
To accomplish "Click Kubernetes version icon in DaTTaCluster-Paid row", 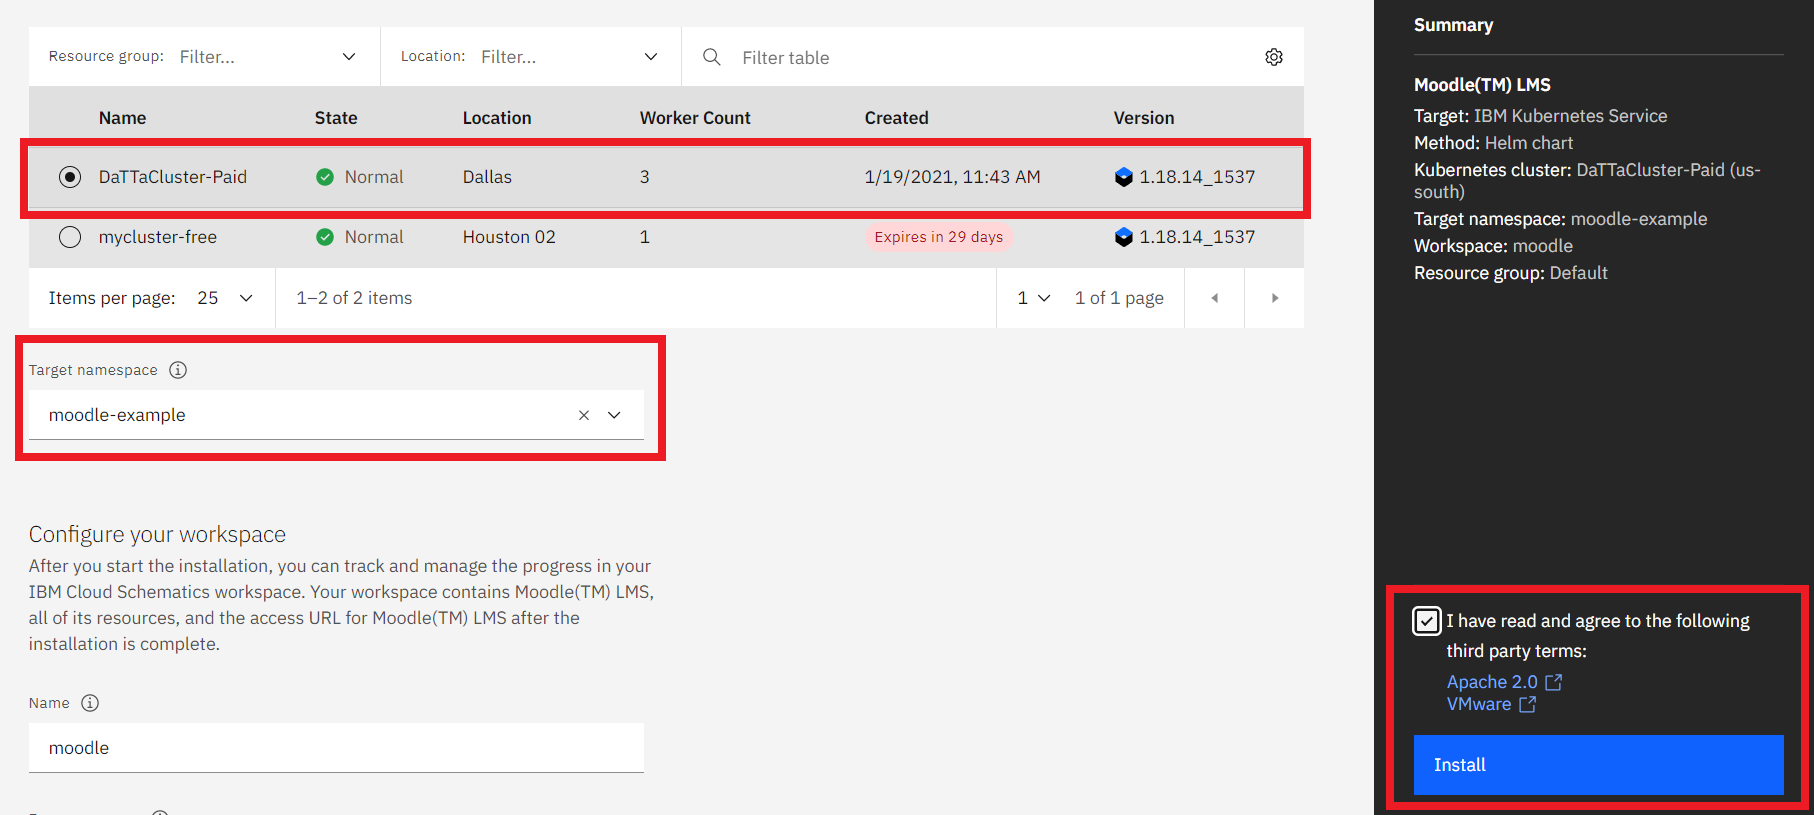I will [1124, 177].
